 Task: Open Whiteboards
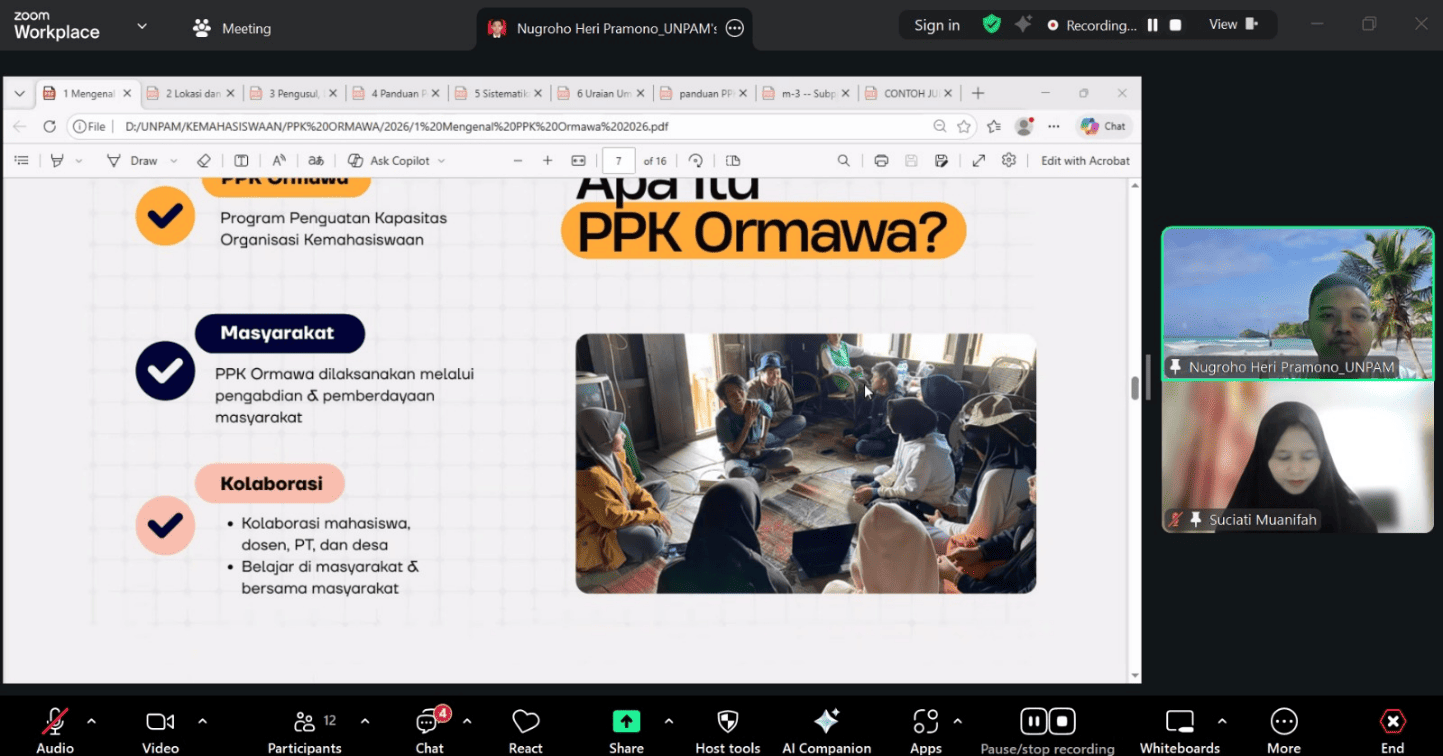[x=1180, y=730]
